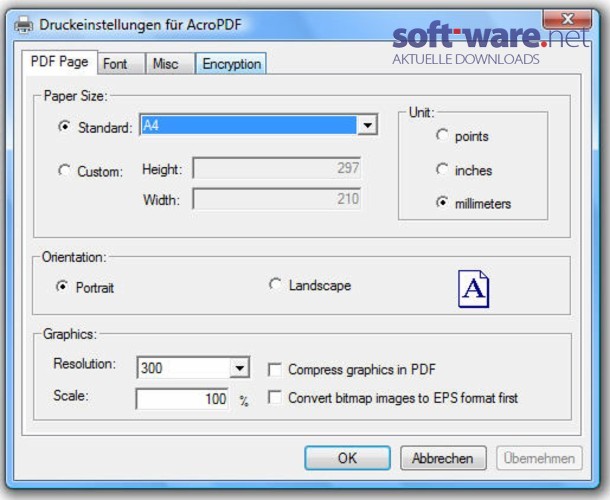Switch to the PDF Page tab
The height and width of the screenshot is (500, 610).
click(59, 62)
